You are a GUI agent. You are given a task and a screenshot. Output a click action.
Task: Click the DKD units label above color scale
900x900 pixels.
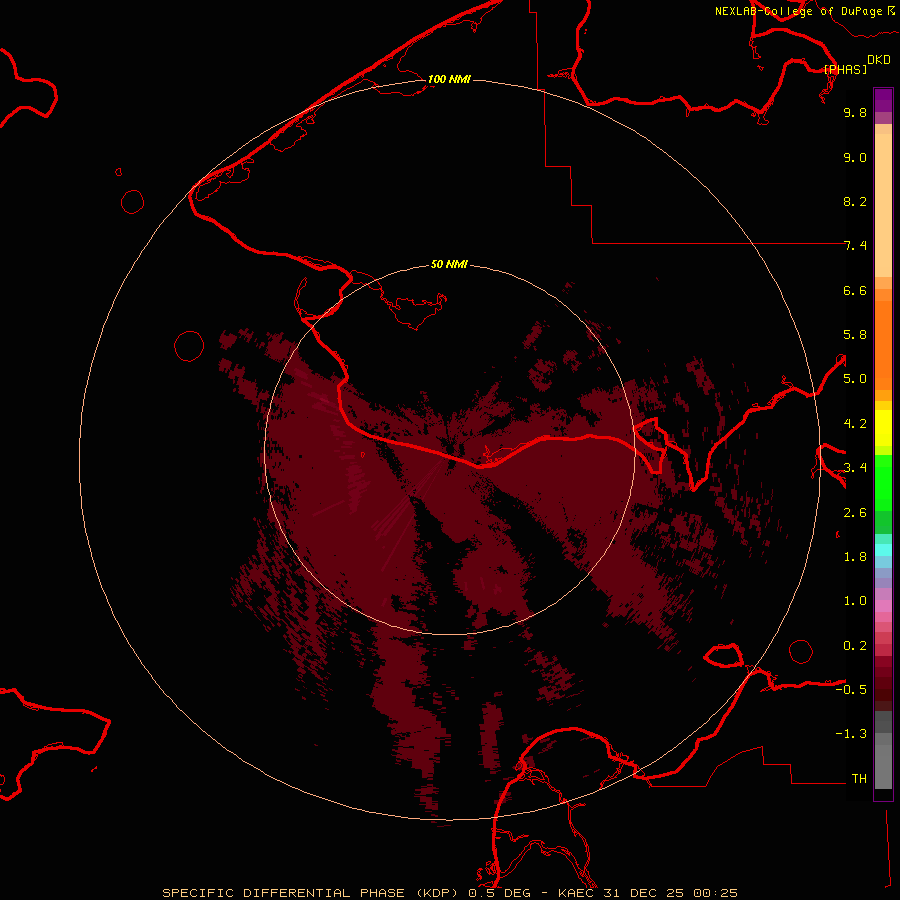[879, 59]
